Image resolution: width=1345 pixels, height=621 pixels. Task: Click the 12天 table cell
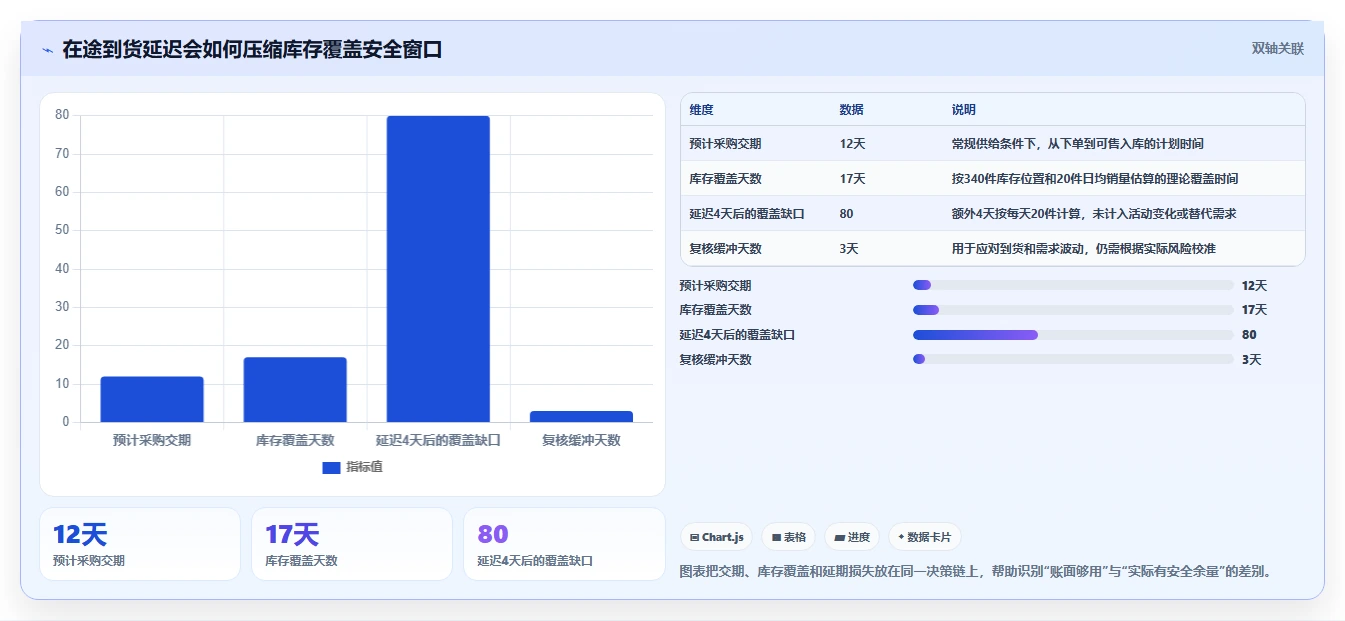853,144
